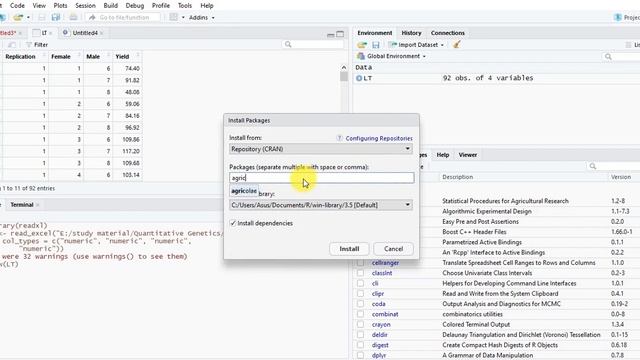Screen dimensions: 640x360
Task: Check the classInt package checkbox
Action: (360, 273)
